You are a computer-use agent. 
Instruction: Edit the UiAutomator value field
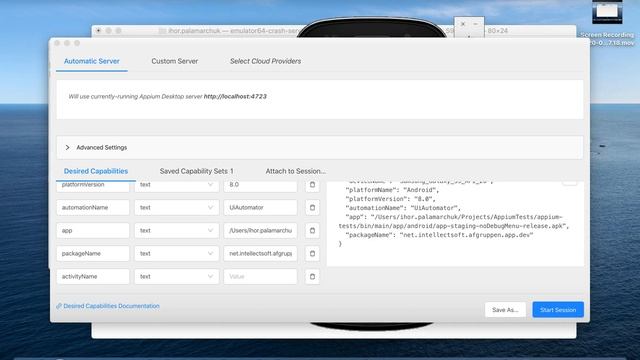click(260, 208)
